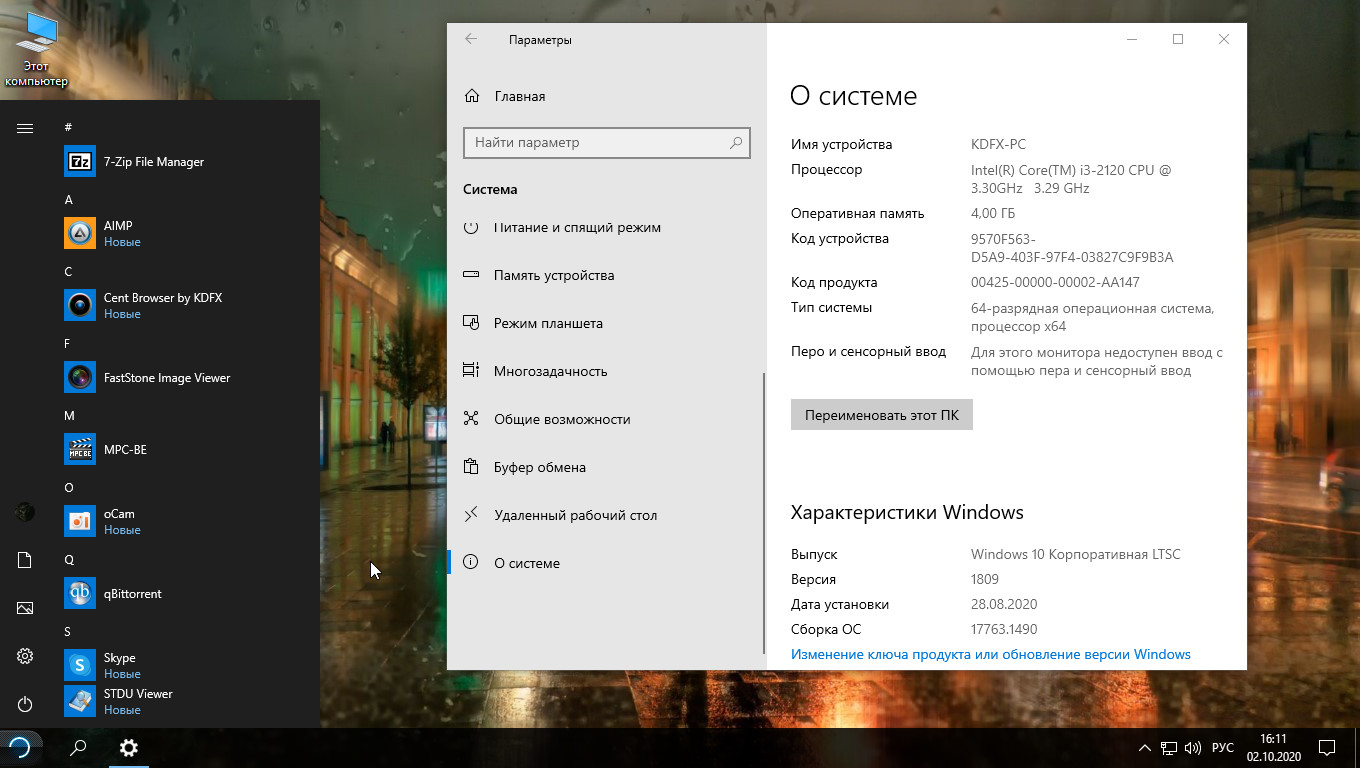The width and height of the screenshot is (1360, 768).
Task: Open 'Буфер обмена' settings page
Action: (x=539, y=467)
